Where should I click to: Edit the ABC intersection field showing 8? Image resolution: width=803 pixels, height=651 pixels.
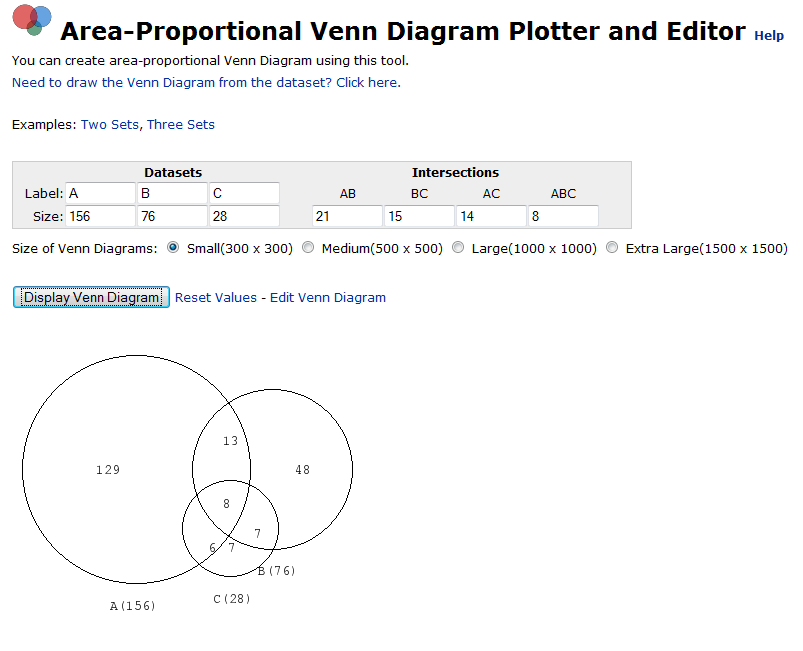563,216
